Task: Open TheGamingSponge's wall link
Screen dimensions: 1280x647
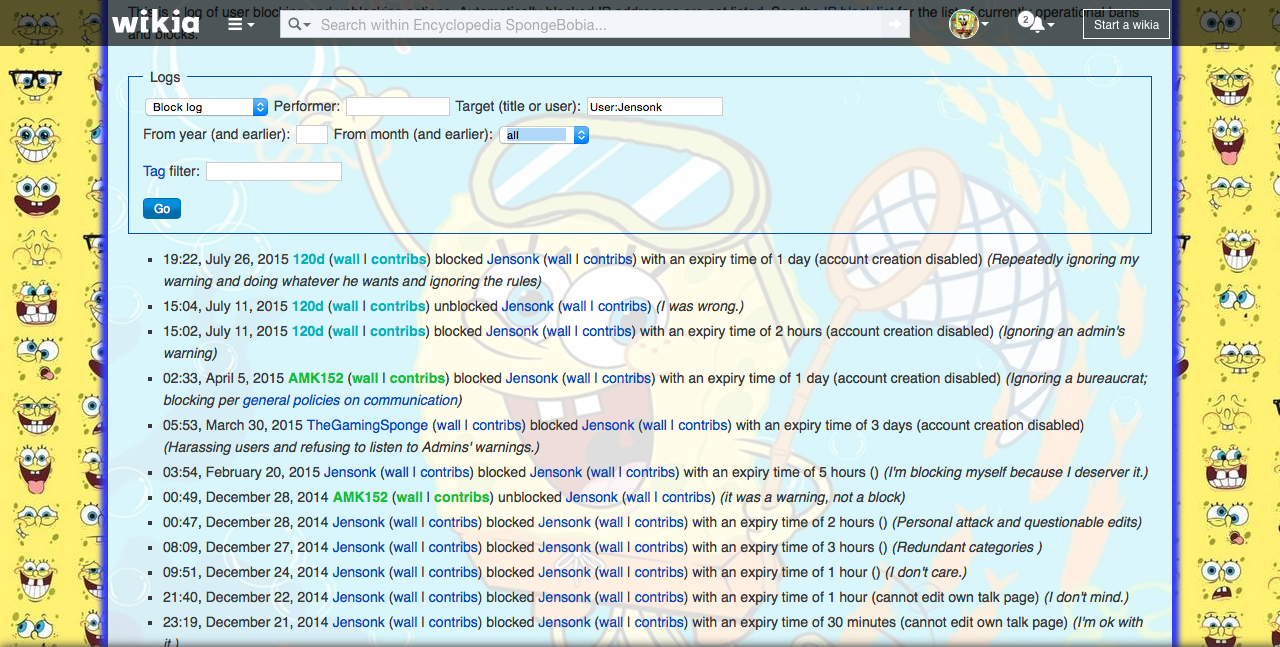Action: [449, 425]
